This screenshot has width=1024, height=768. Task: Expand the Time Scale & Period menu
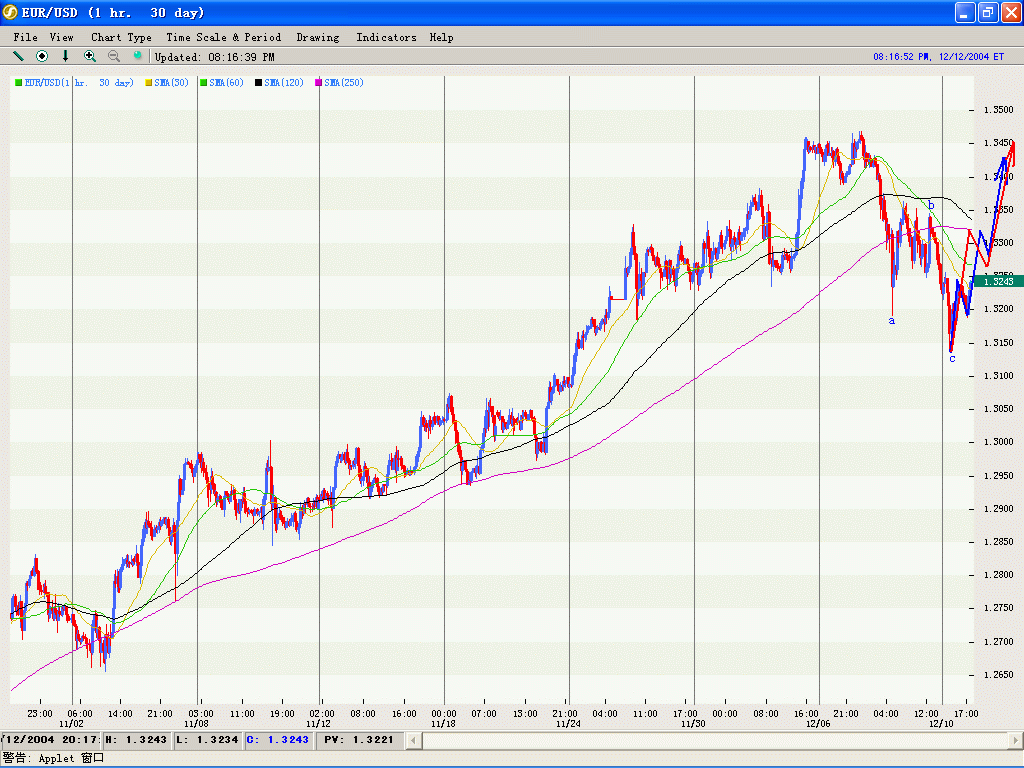(224, 37)
